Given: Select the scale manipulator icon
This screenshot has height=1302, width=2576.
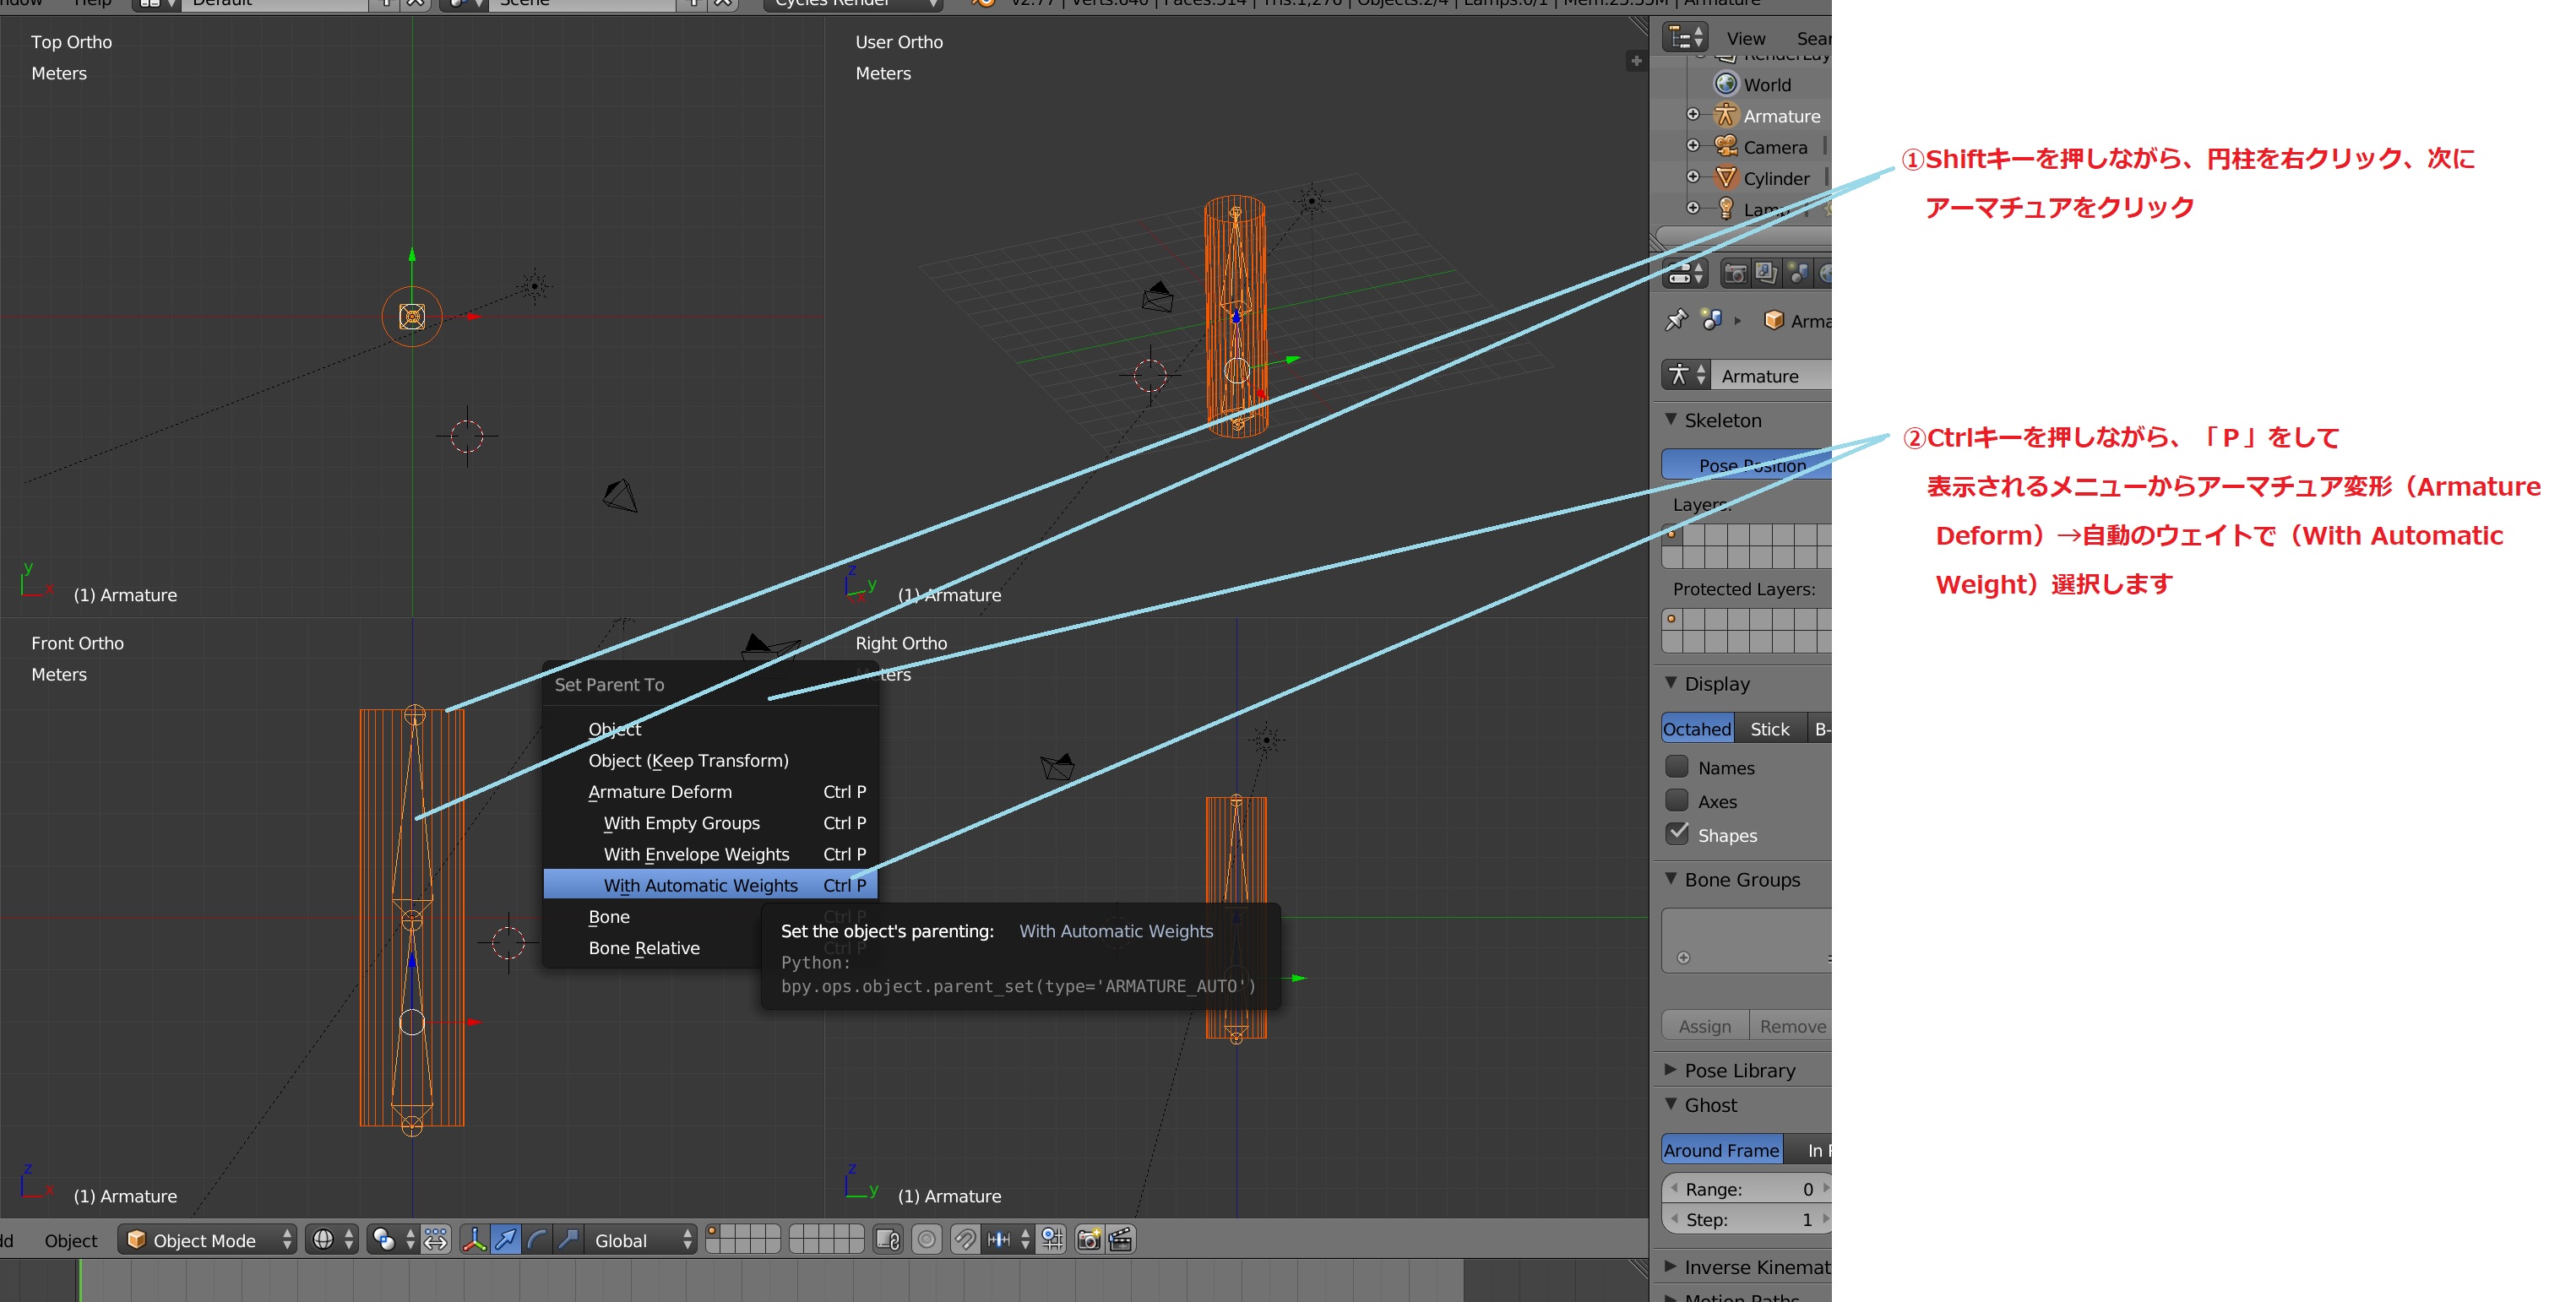Looking at the screenshot, I should pyautogui.click(x=568, y=1240).
